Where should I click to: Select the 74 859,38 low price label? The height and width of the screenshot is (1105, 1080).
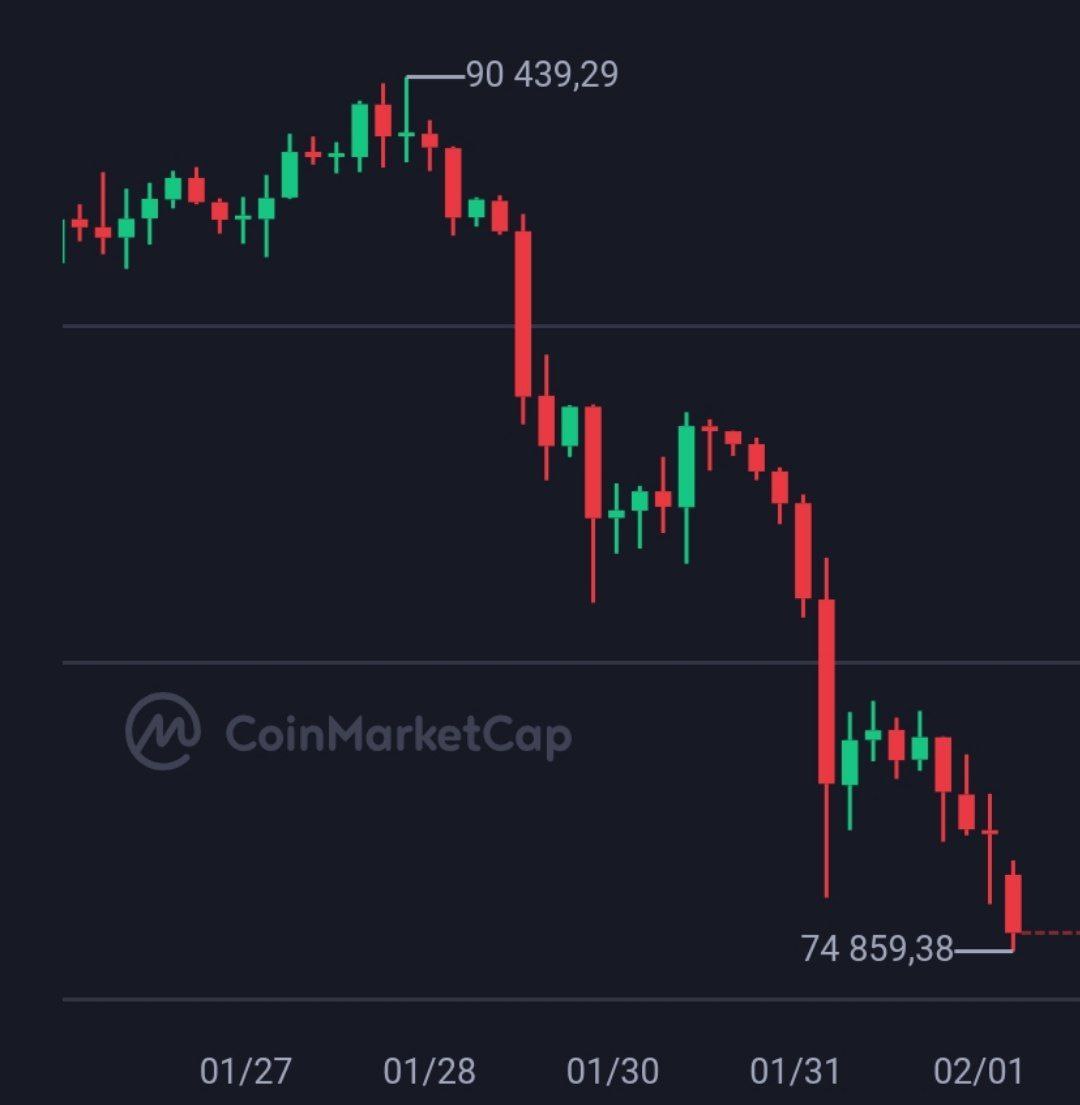[x=877, y=949]
